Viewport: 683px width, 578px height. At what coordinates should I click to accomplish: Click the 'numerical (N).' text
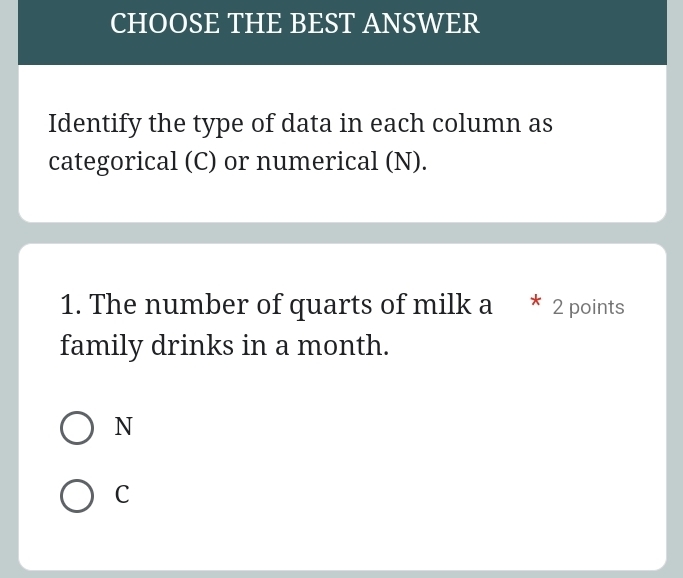(341, 162)
